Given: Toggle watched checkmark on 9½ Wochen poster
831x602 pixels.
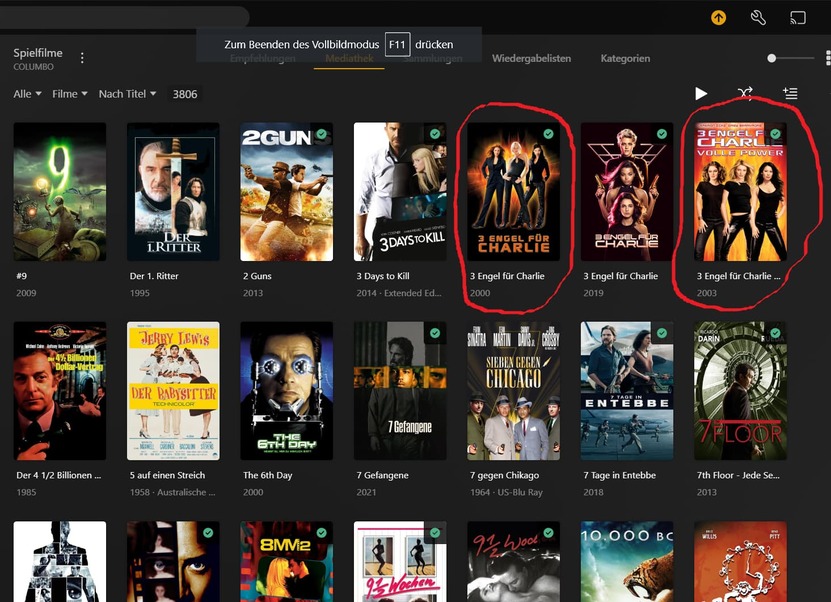Looking at the screenshot, I should pos(435,533).
